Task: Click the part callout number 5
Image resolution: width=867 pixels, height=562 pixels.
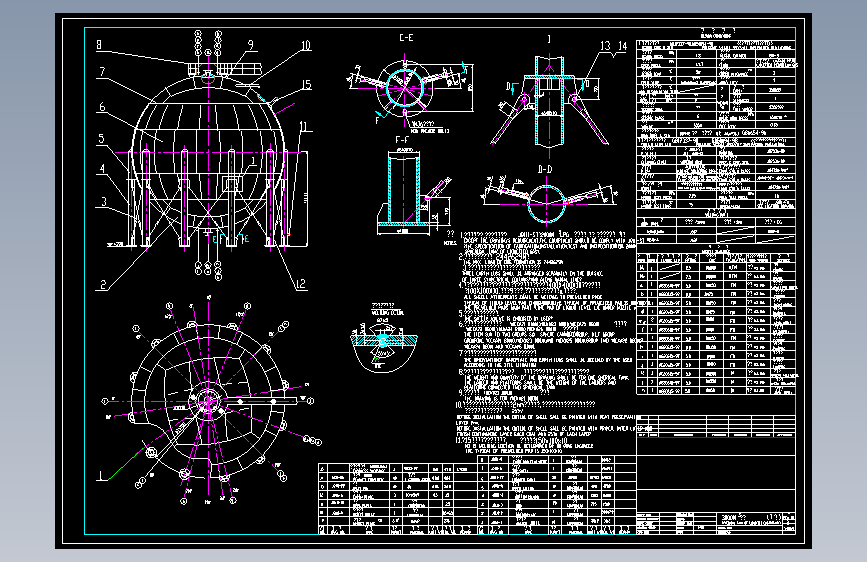Action: pyautogui.click(x=101, y=138)
